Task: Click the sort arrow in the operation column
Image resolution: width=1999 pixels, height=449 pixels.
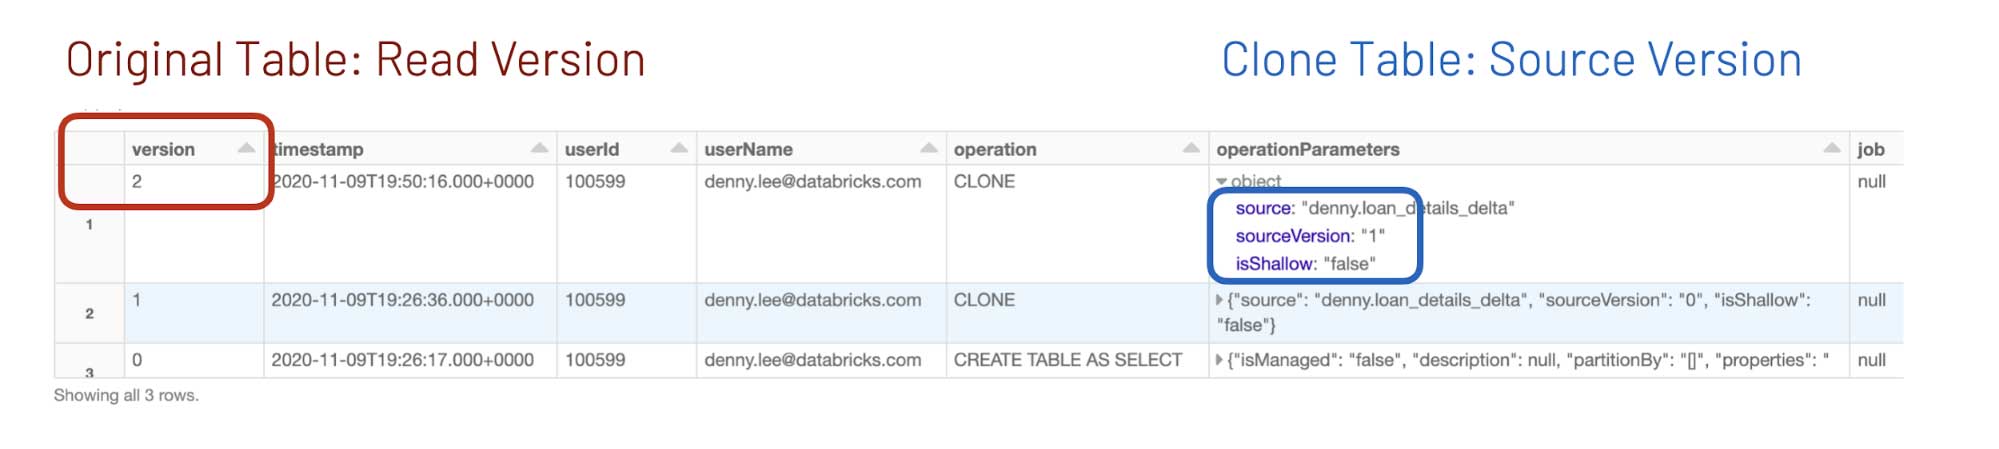Action: point(1191,148)
